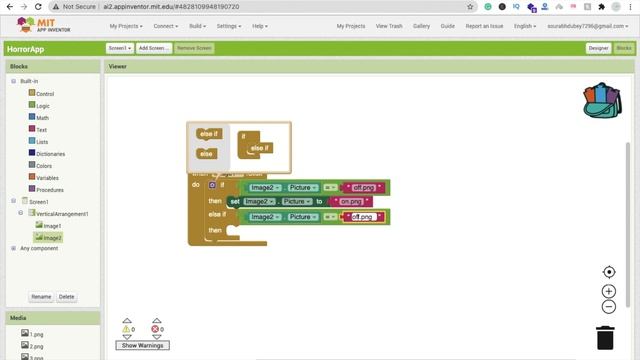Image resolution: width=640 pixels, height=360 pixels.
Task: Collapse the Screen1 tree node
Action: point(13,201)
